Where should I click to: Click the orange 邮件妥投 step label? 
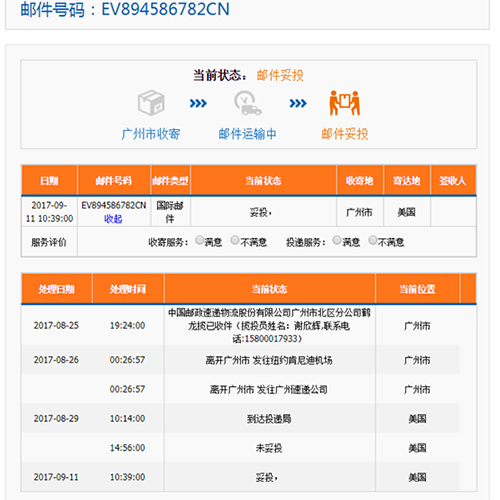[345, 134]
